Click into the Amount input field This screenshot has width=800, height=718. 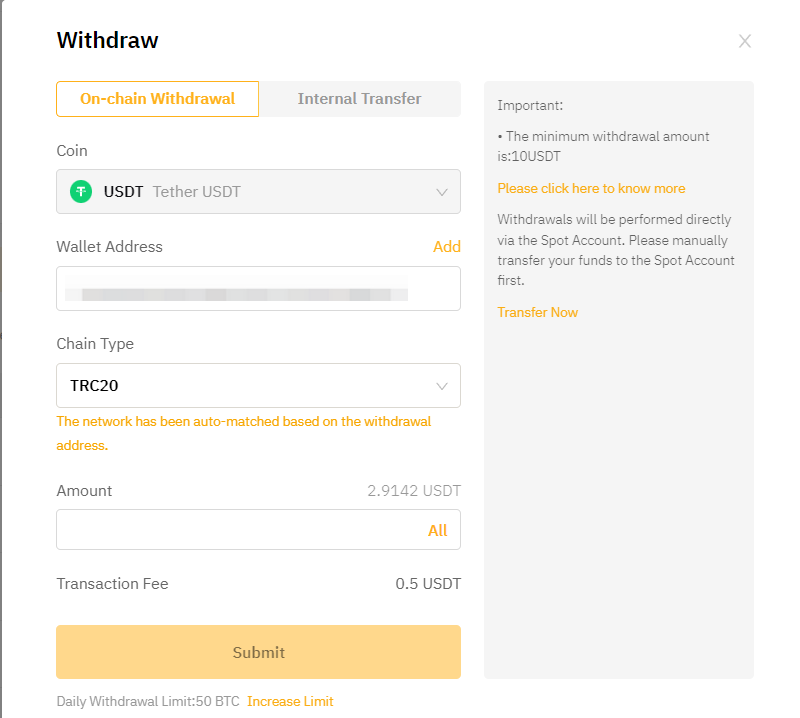click(x=235, y=530)
